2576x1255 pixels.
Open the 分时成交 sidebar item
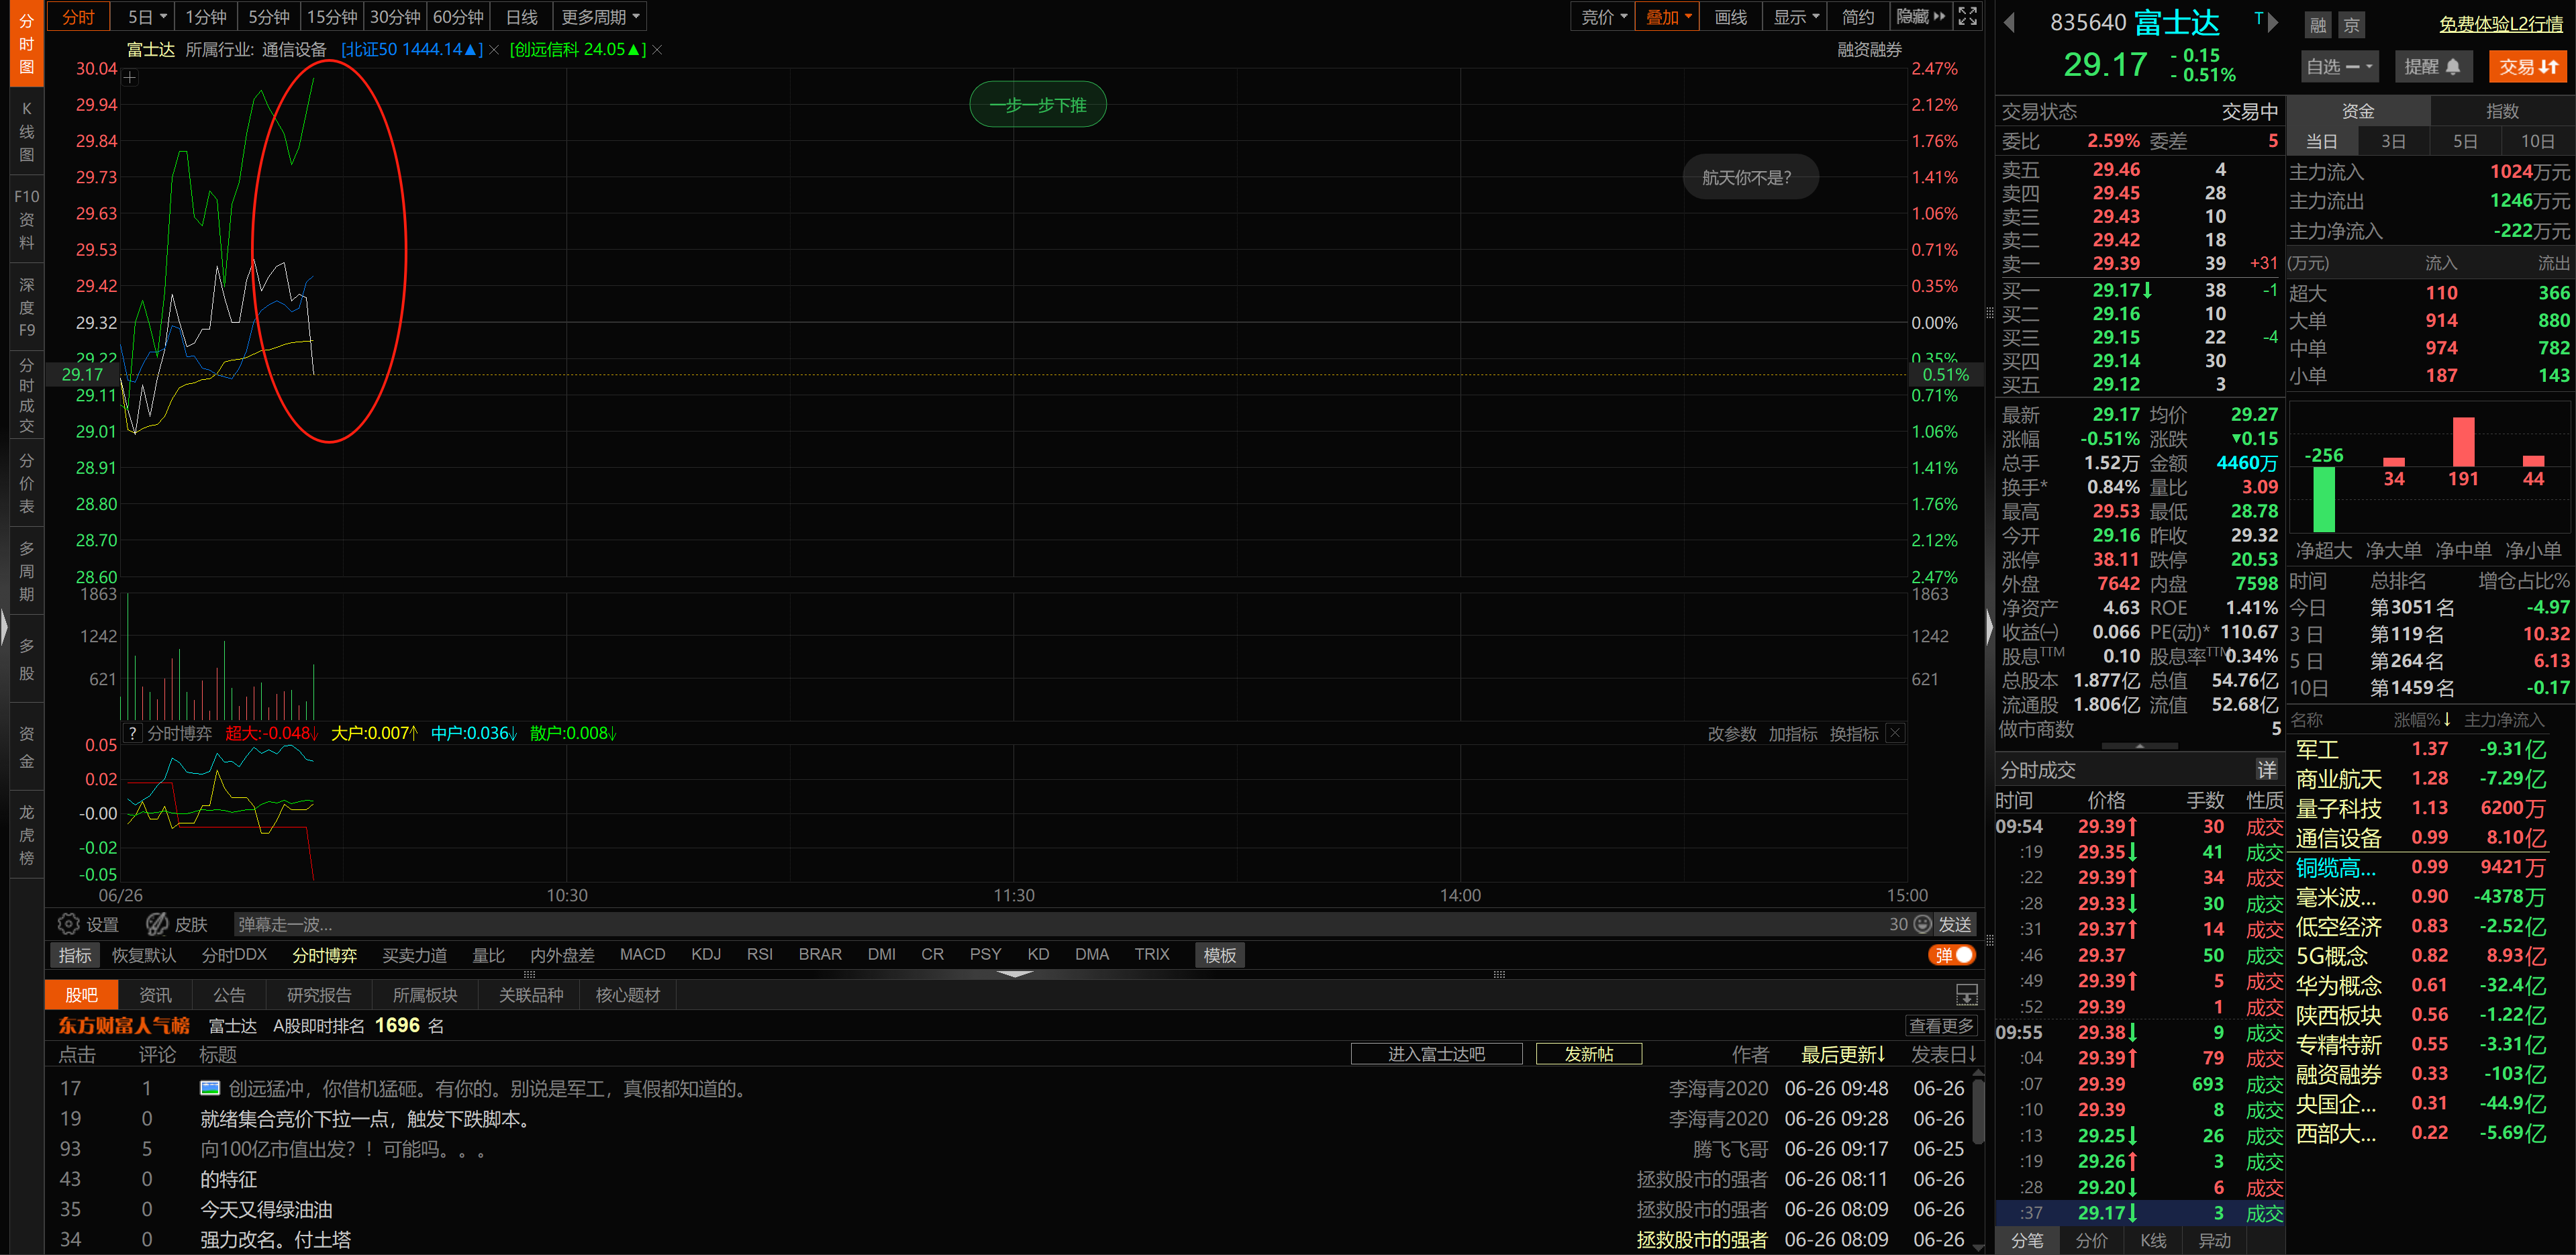tap(27, 395)
